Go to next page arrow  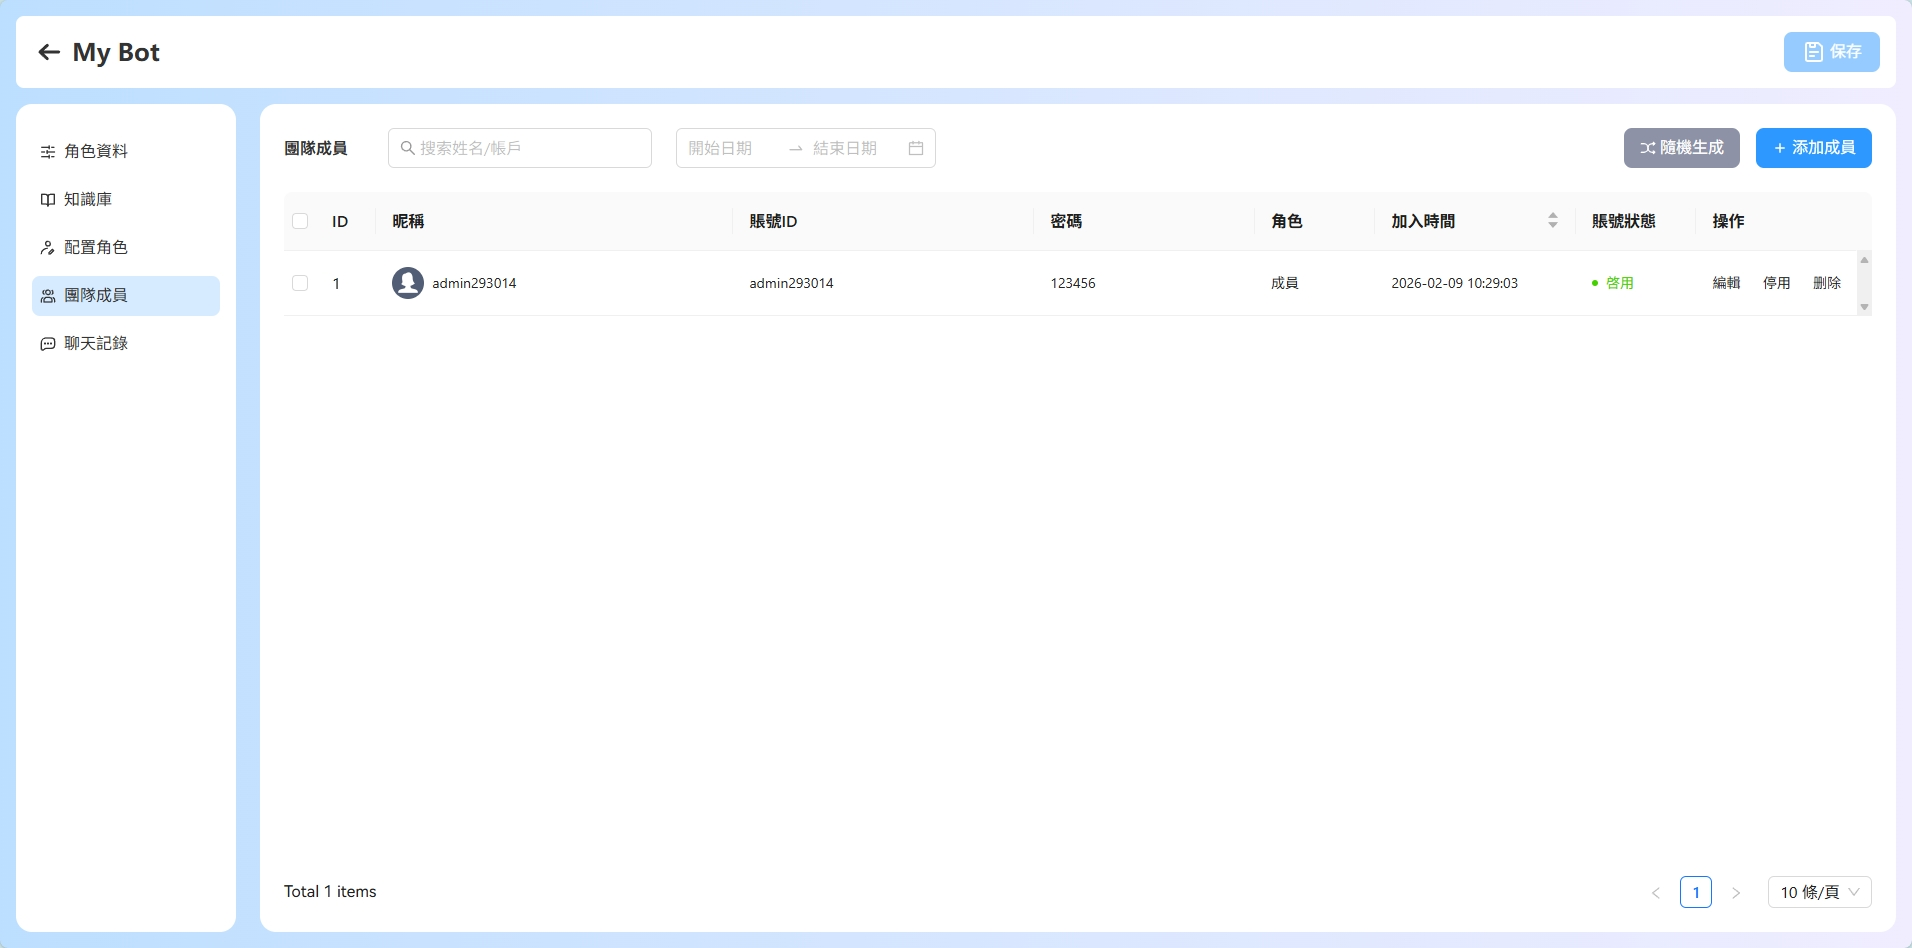[1736, 892]
